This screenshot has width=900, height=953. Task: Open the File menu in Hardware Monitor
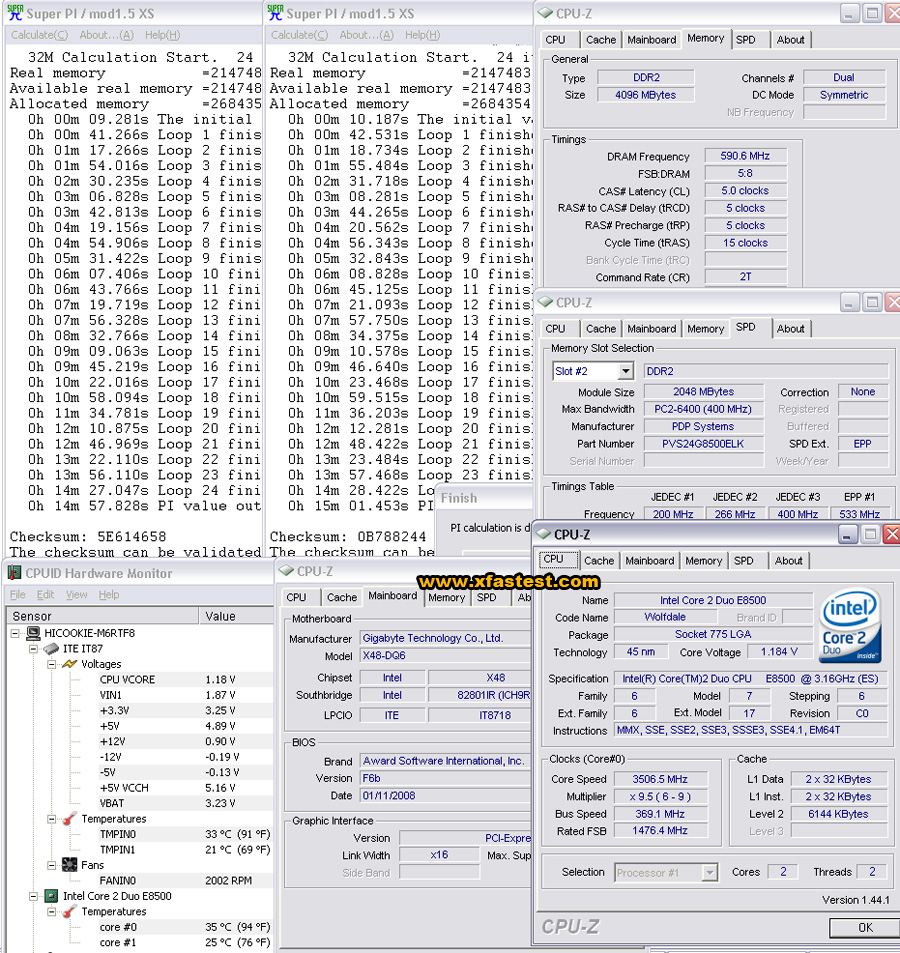coord(18,594)
